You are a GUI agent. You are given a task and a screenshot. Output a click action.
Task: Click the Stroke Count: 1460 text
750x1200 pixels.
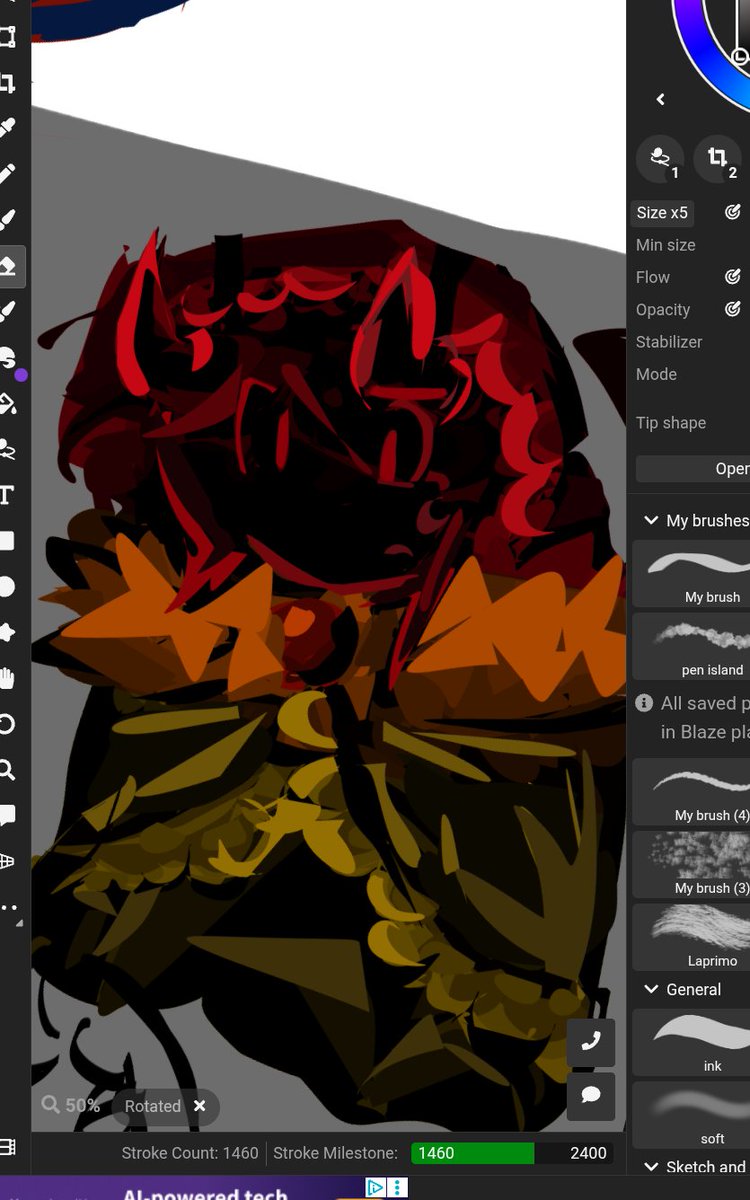(190, 1153)
